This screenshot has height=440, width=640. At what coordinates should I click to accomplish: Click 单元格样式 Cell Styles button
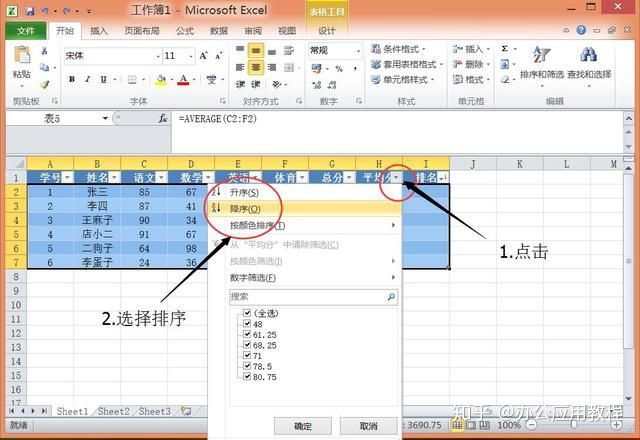coord(403,80)
